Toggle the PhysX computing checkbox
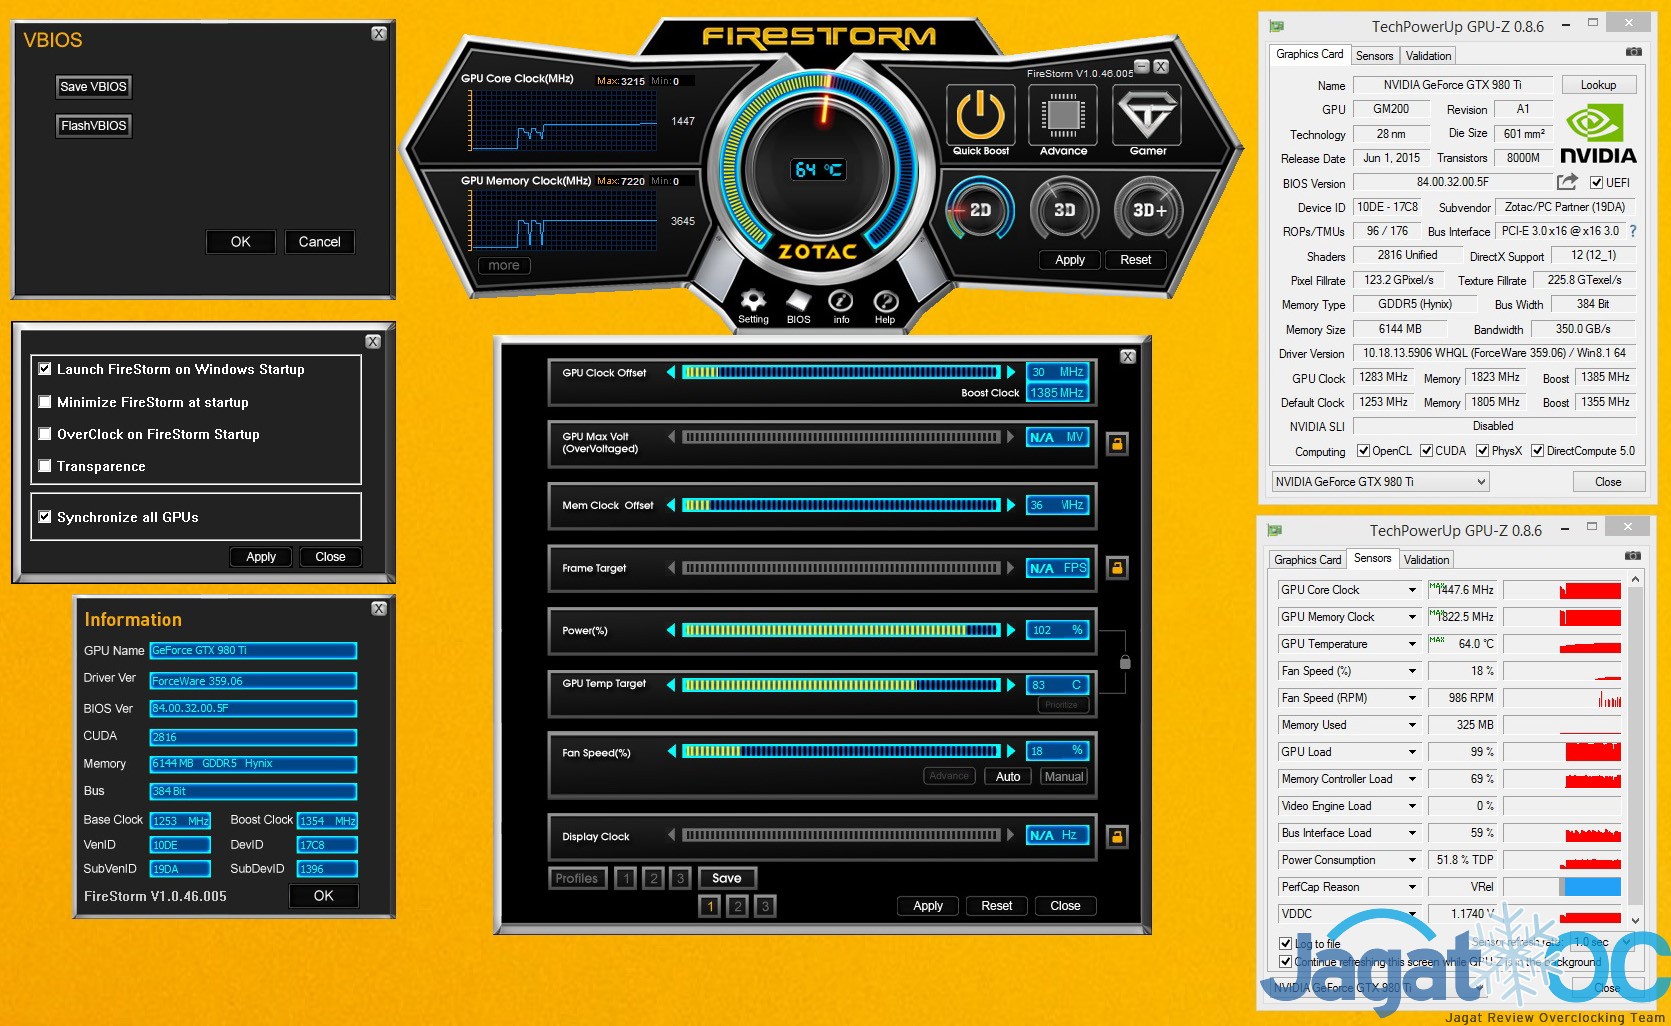Viewport: 1671px width, 1026px height. click(1483, 451)
